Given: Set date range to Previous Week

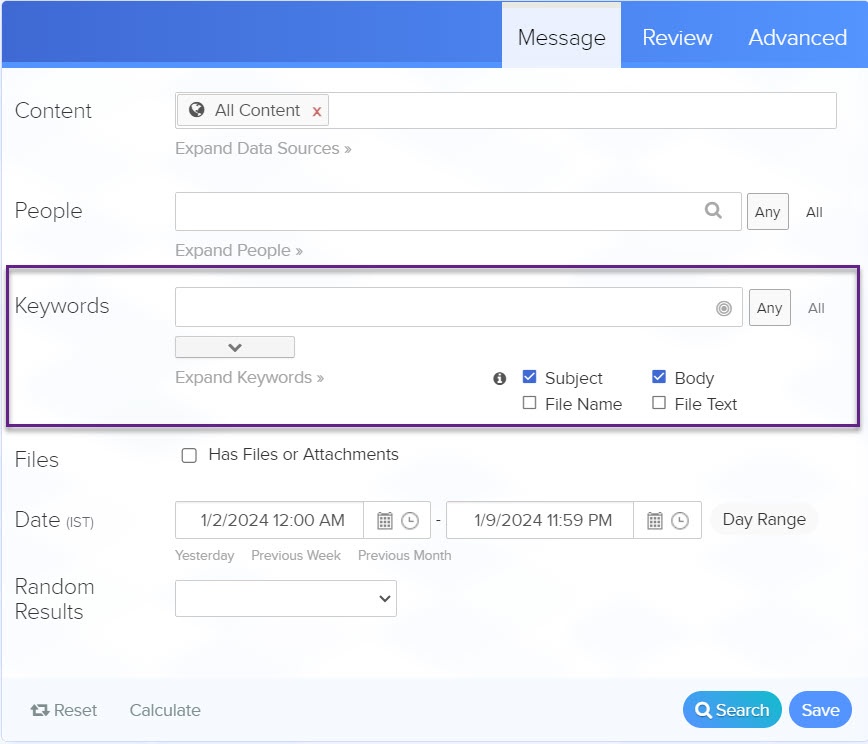Looking at the screenshot, I should (296, 555).
